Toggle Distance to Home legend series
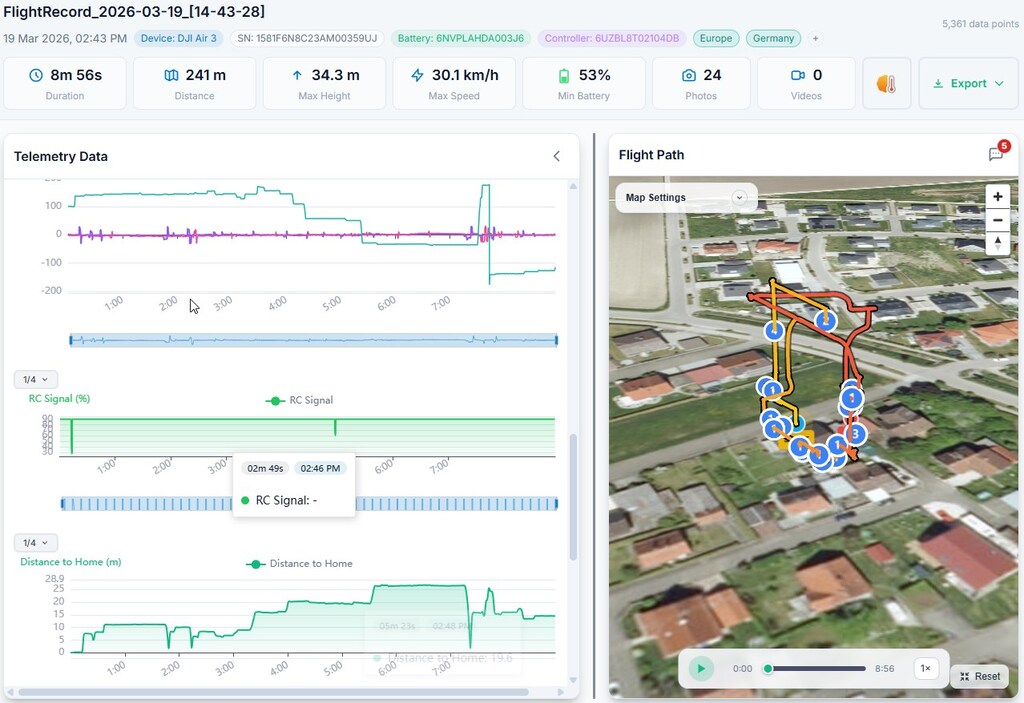 [299, 564]
